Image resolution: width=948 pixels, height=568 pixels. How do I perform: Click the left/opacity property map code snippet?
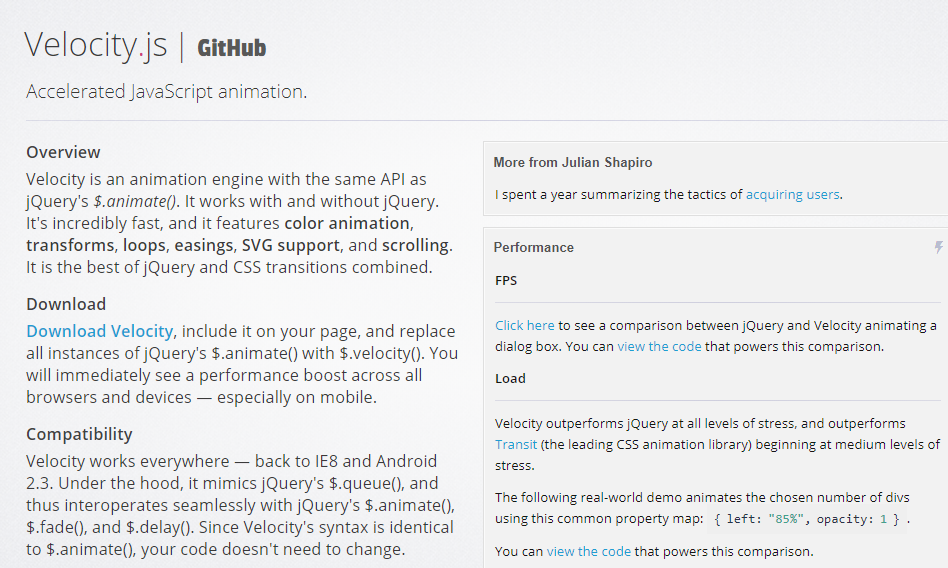[x=807, y=519]
